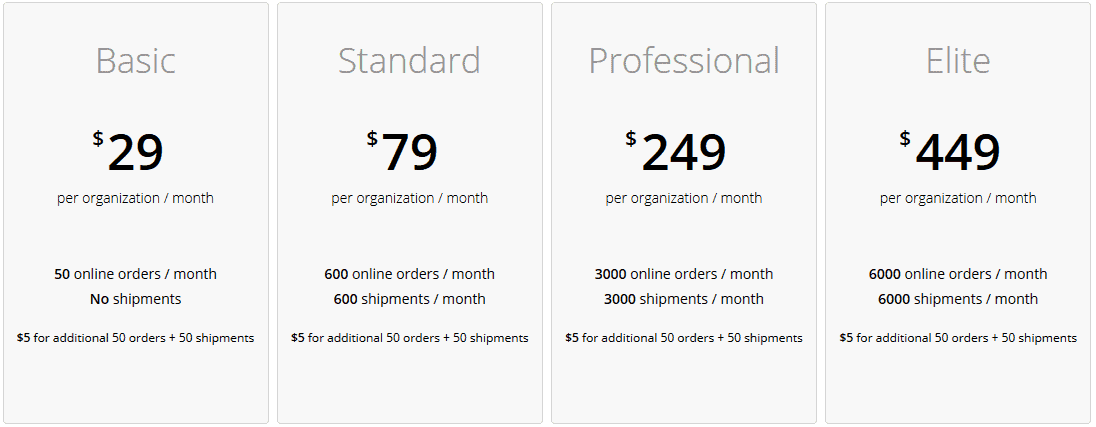Select the Standard plan heading

409,61
